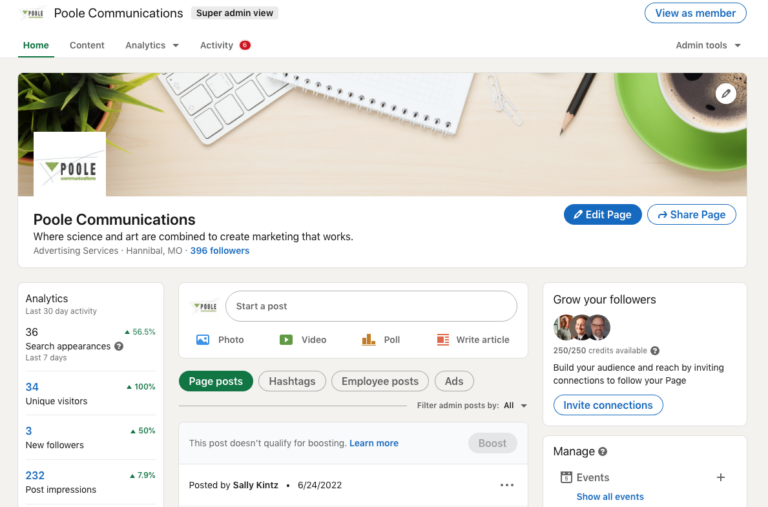768x507 pixels.
Task: Open help icon next to Search appearances
Action: pyautogui.click(x=119, y=346)
